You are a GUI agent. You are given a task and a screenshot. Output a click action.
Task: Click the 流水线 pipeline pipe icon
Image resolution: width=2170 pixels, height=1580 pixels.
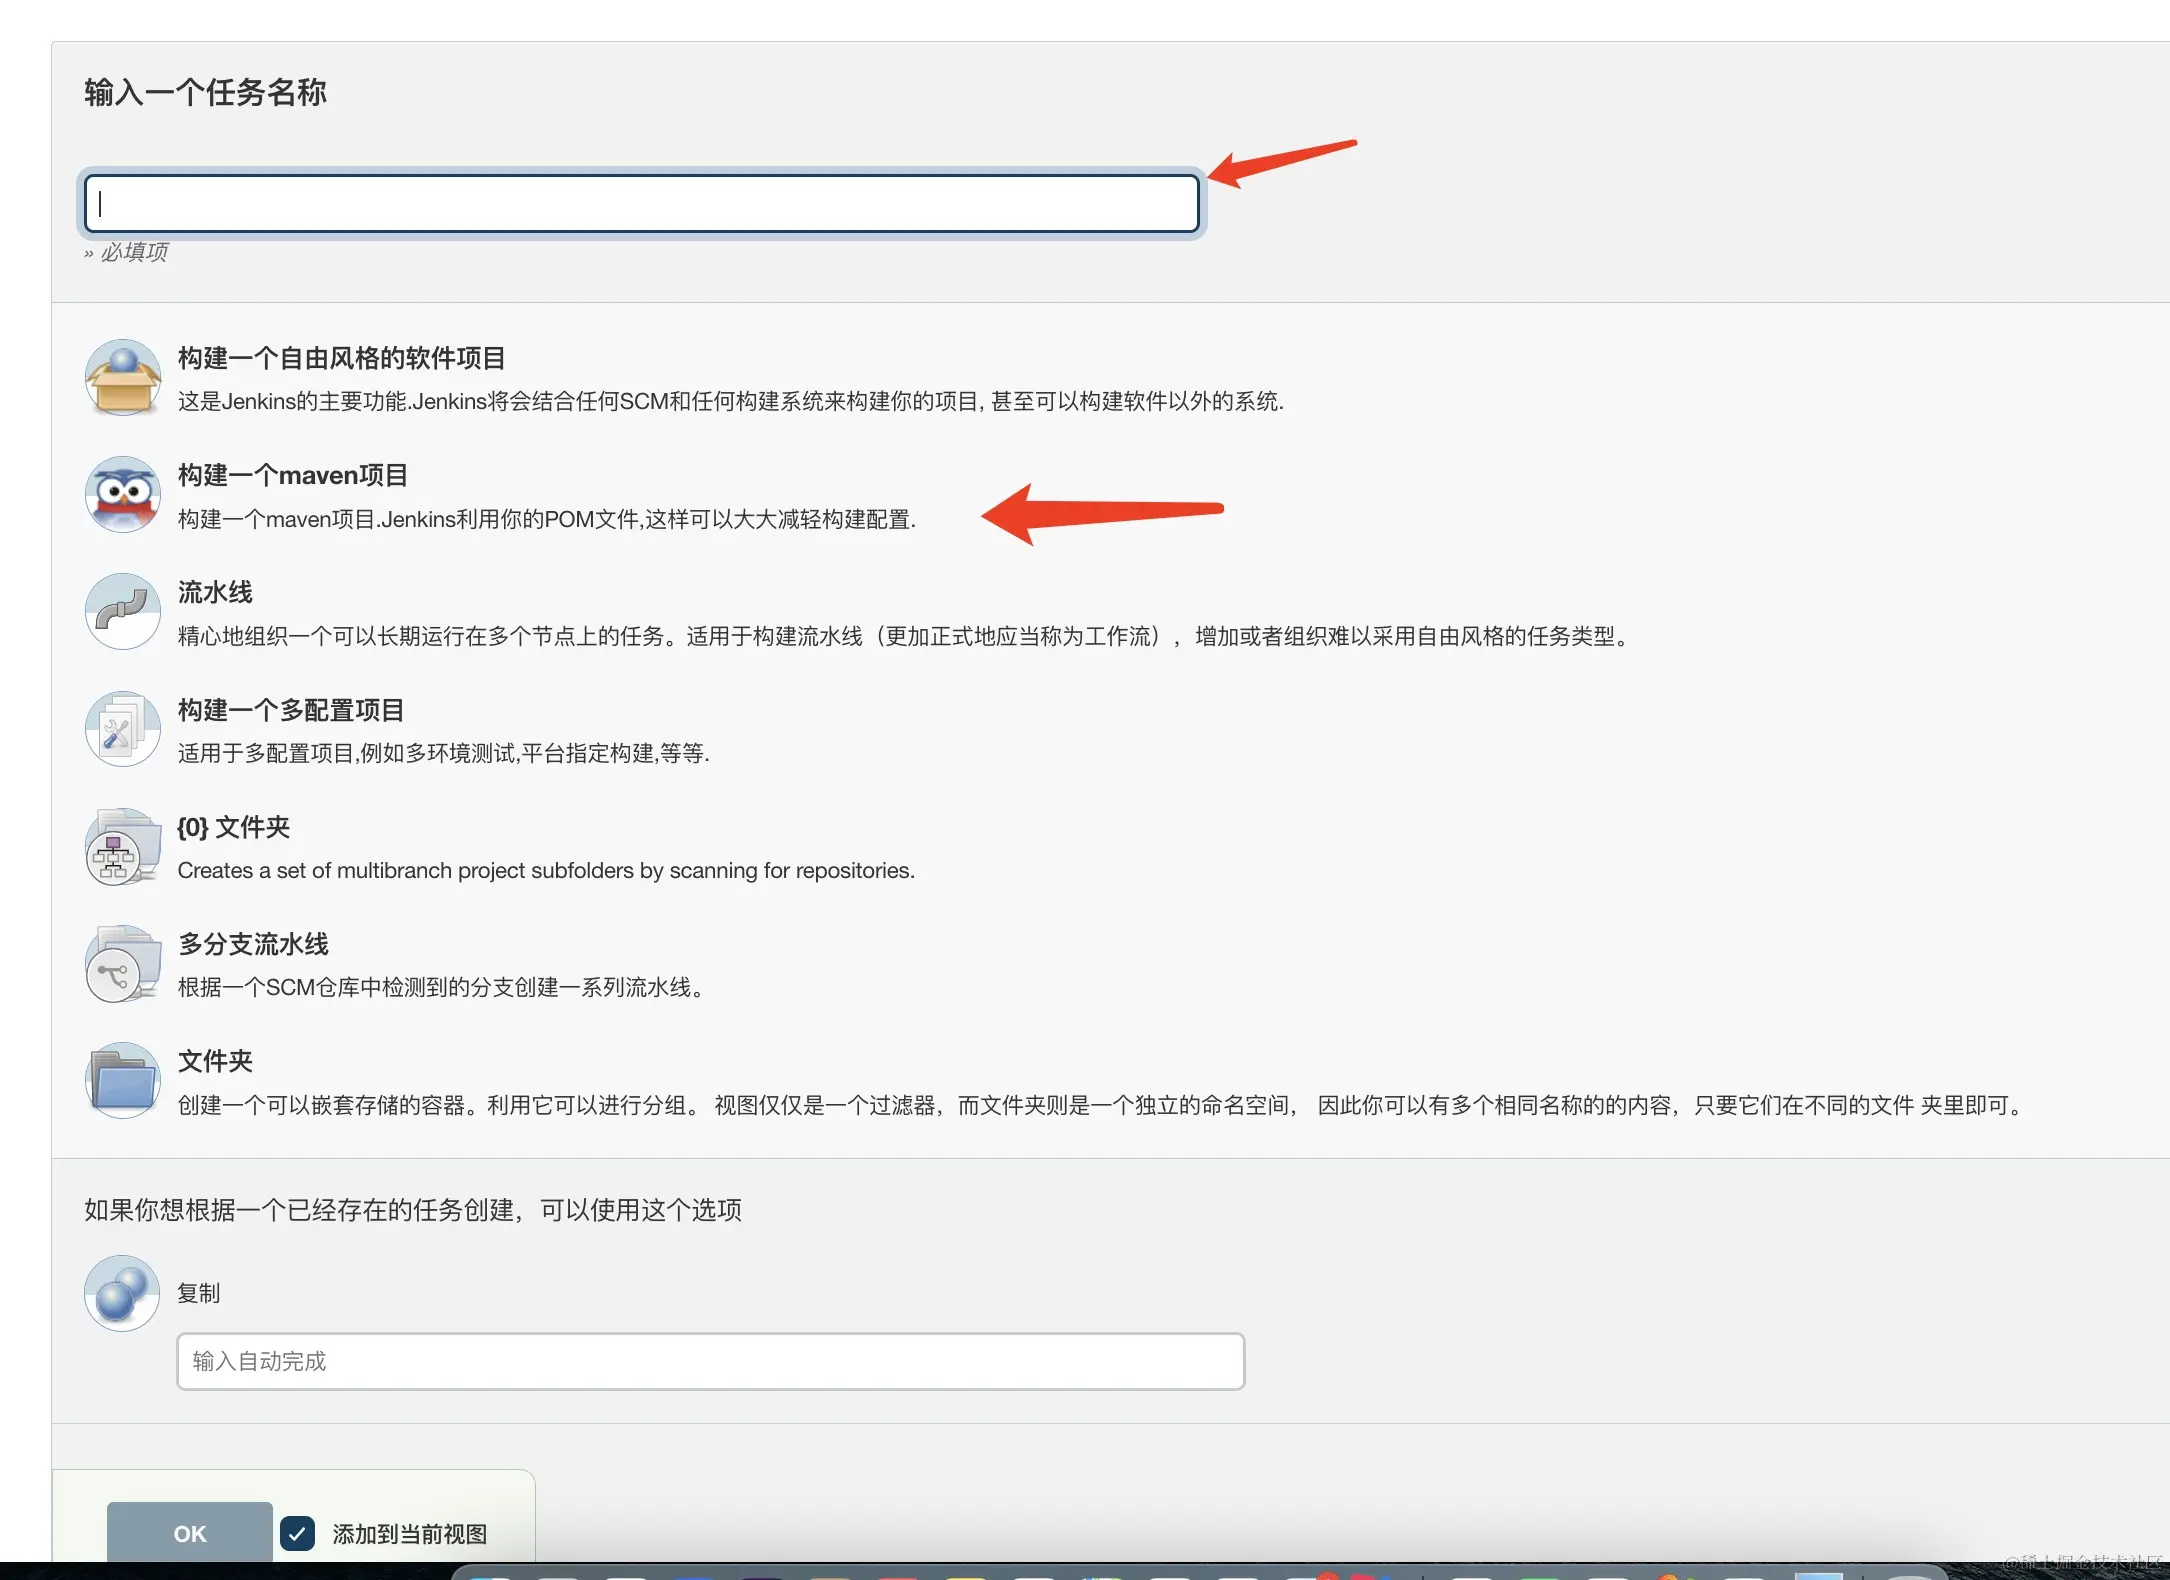pos(122,612)
